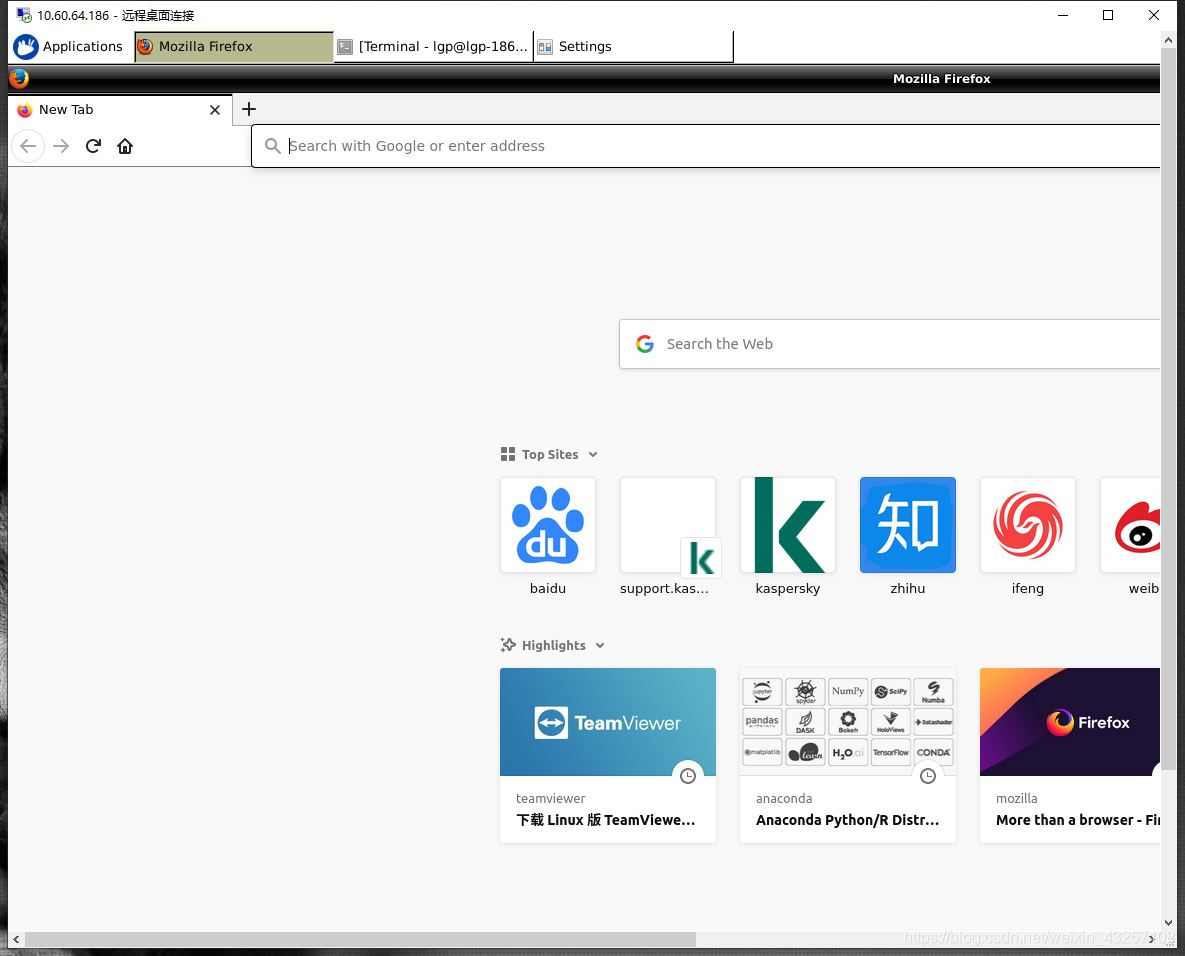Switch to the Terminal window in taskbar
This screenshot has height=956, width=1185.
click(x=433, y=46)
